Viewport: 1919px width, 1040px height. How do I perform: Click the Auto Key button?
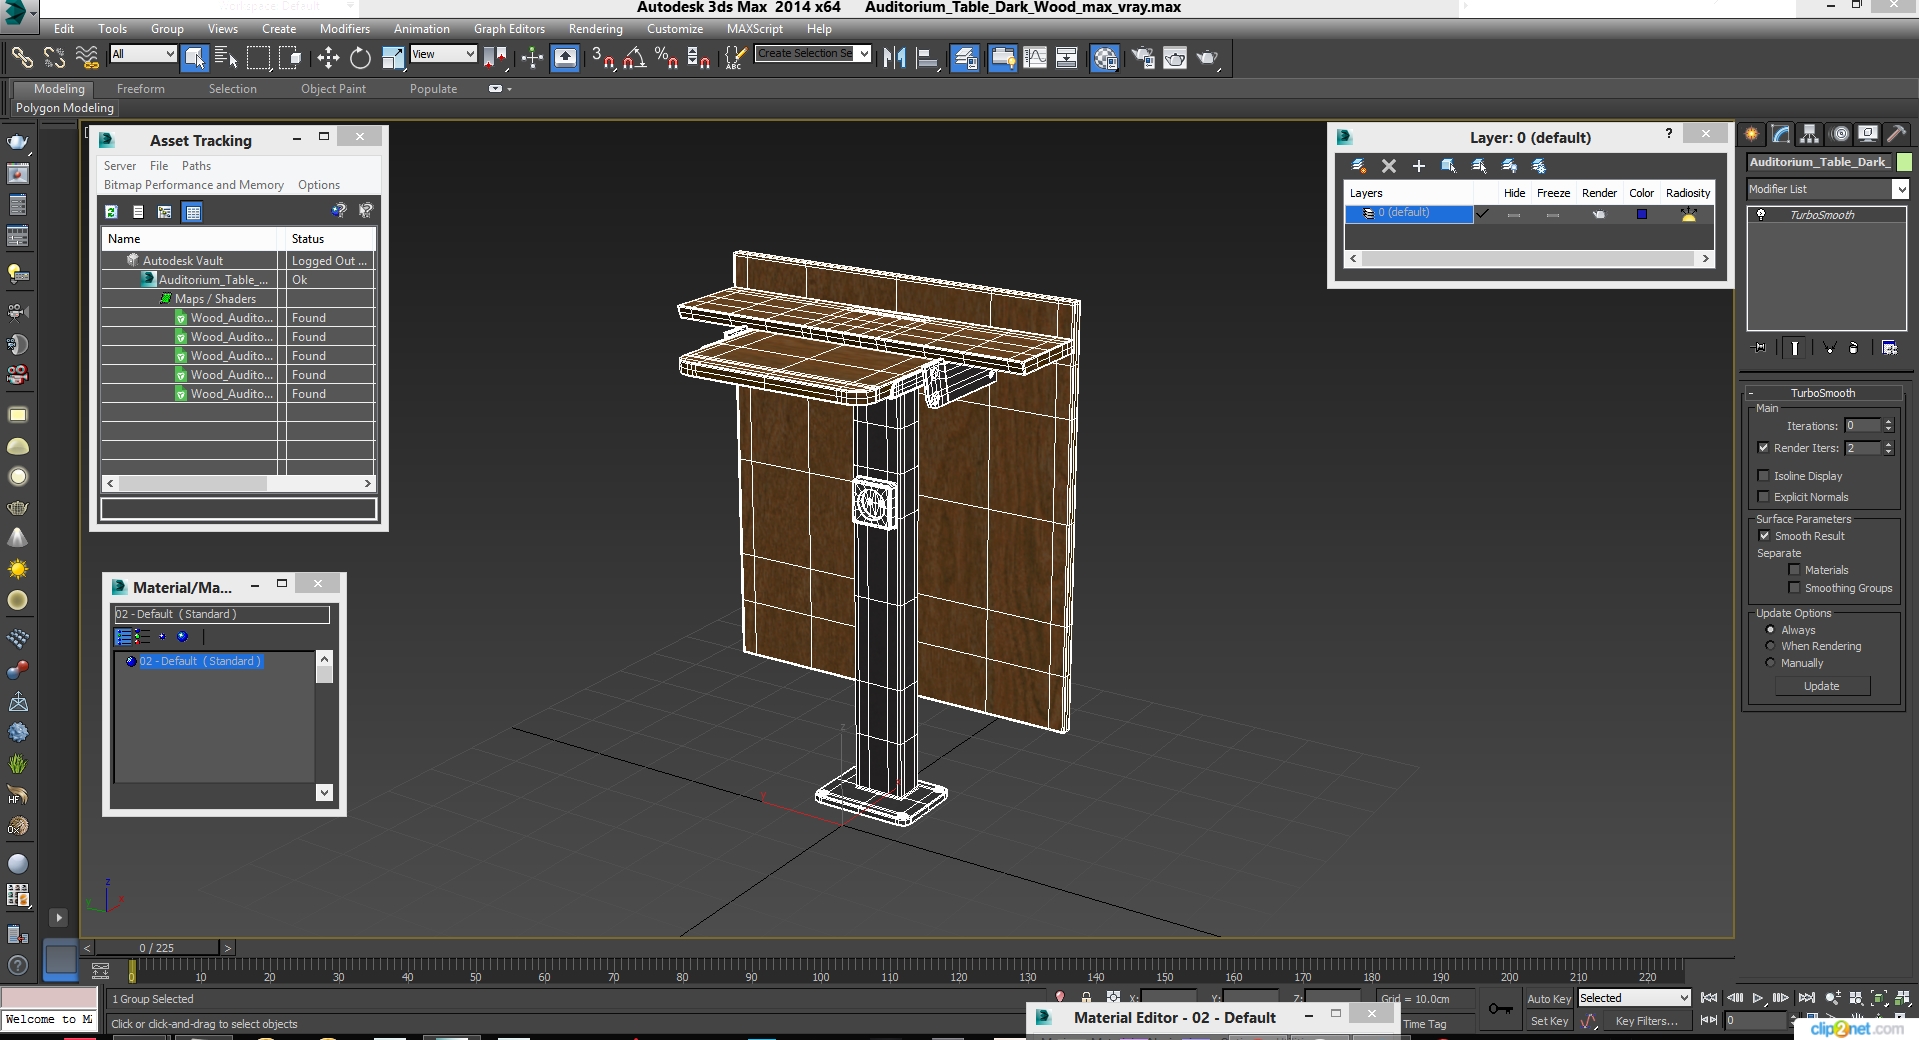pos(1548,998)
